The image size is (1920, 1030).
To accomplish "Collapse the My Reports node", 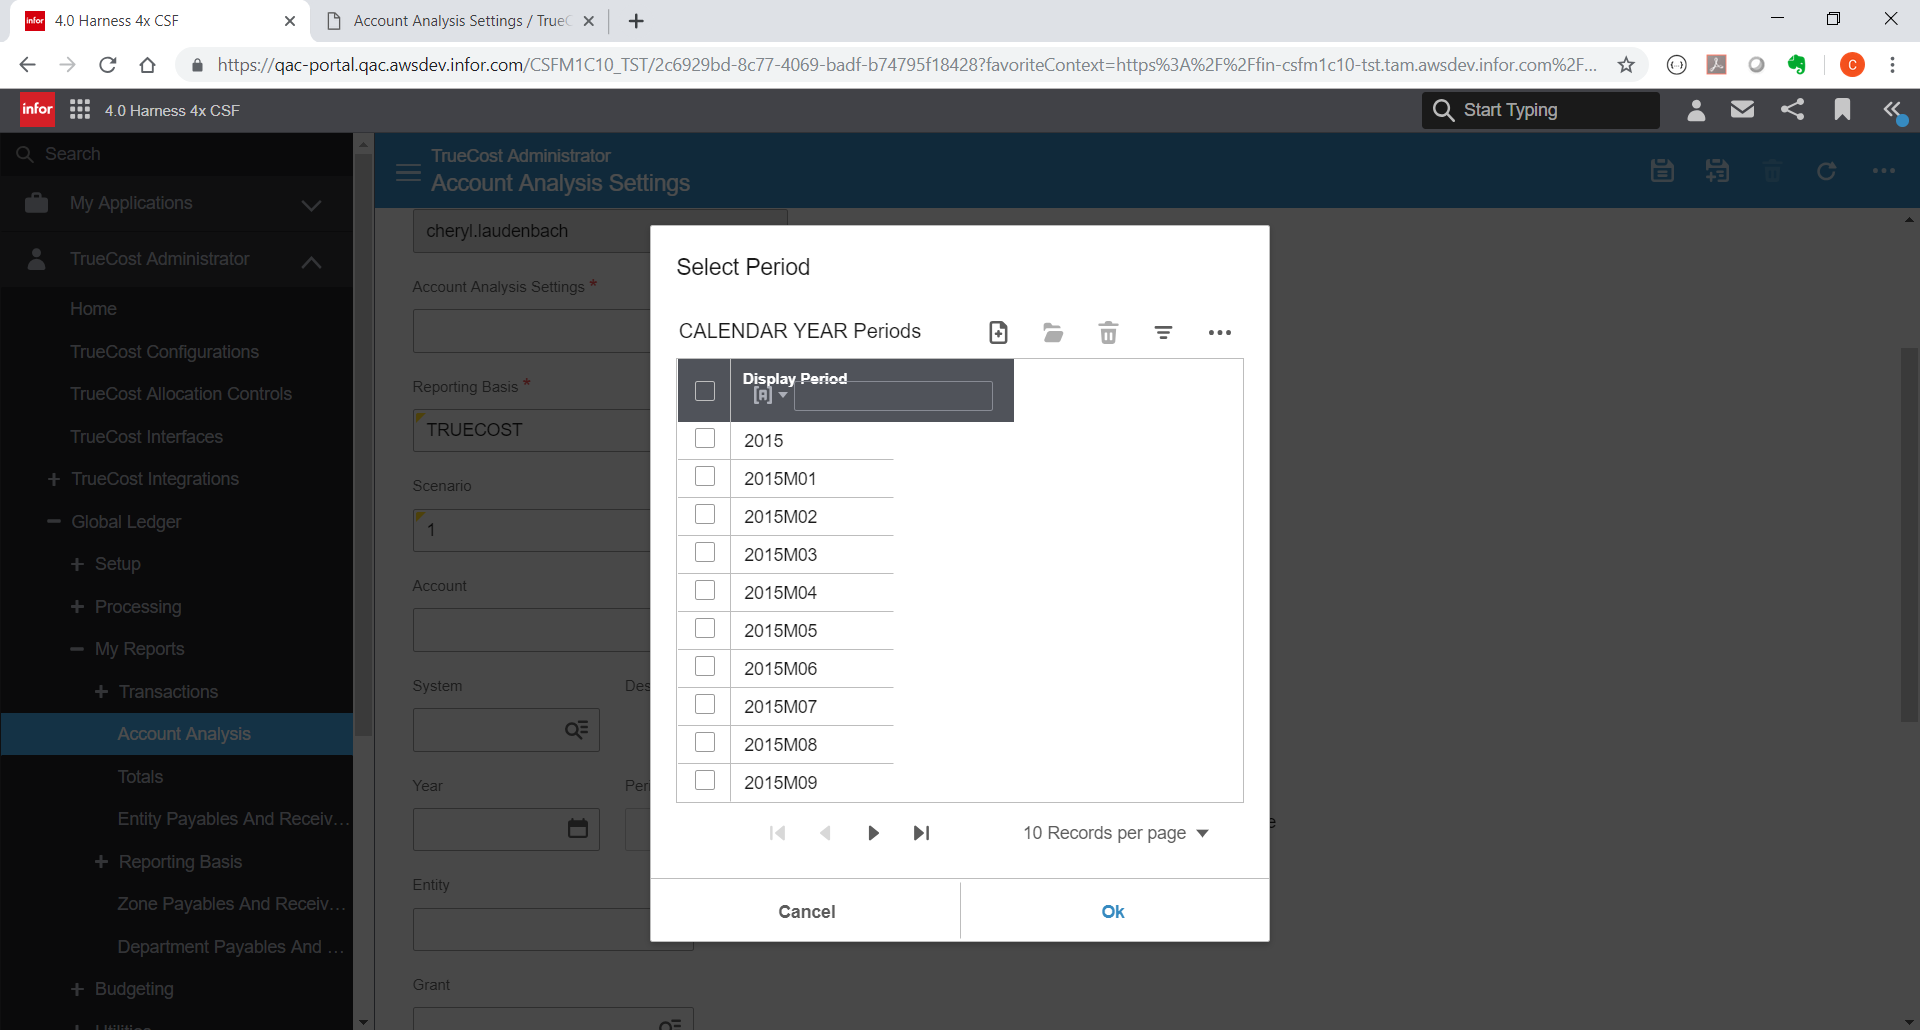I will 77,649.
